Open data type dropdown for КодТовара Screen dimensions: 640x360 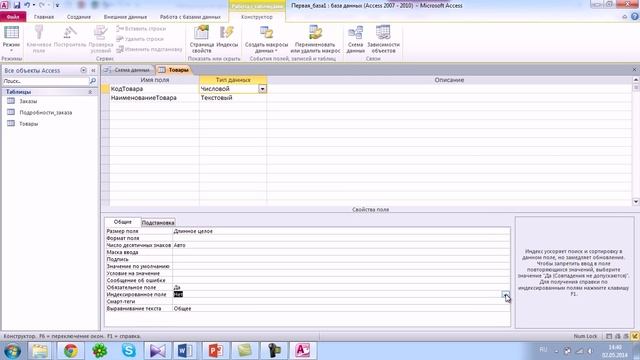pyautogui.click(x=262, y=89)
